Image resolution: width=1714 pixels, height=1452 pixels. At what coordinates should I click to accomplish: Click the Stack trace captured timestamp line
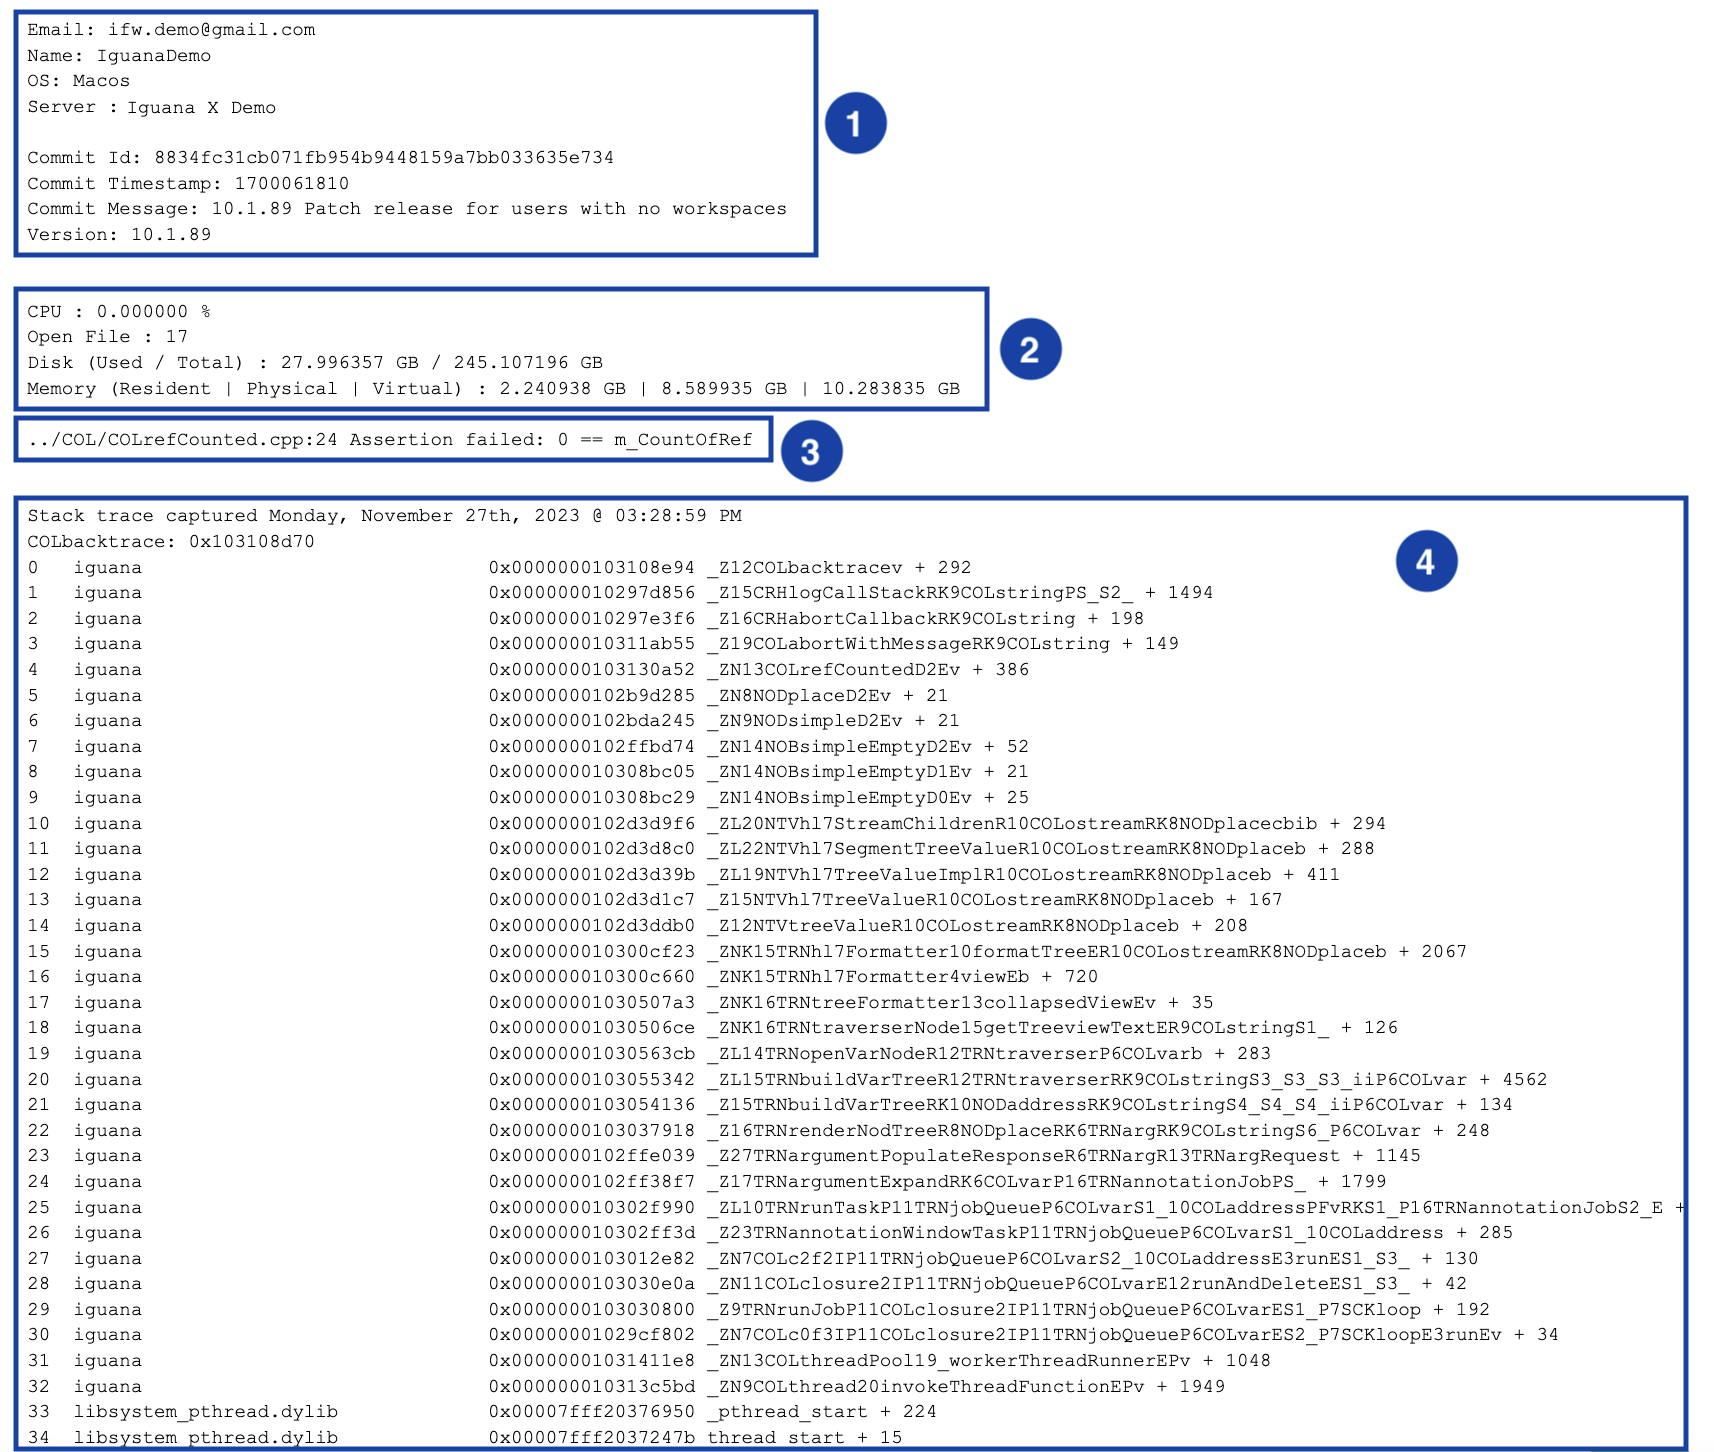click(384, 516)
